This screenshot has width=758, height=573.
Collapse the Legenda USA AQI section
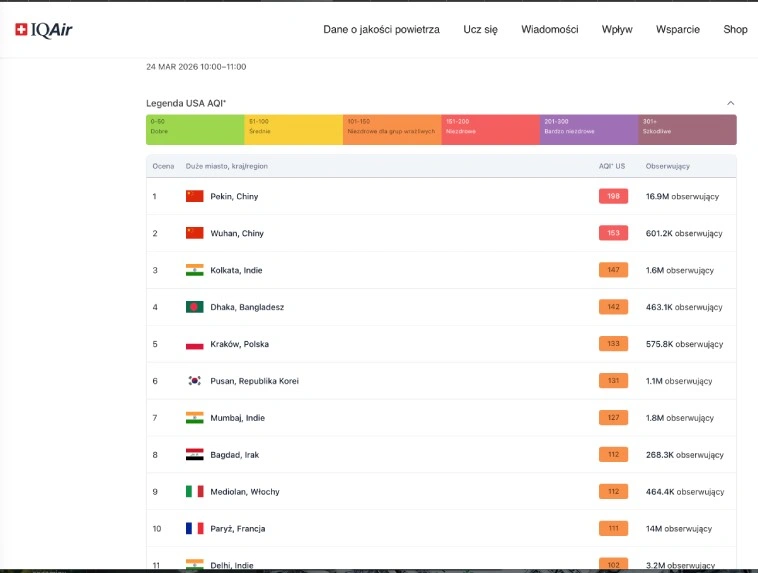[x=730, y=103]
